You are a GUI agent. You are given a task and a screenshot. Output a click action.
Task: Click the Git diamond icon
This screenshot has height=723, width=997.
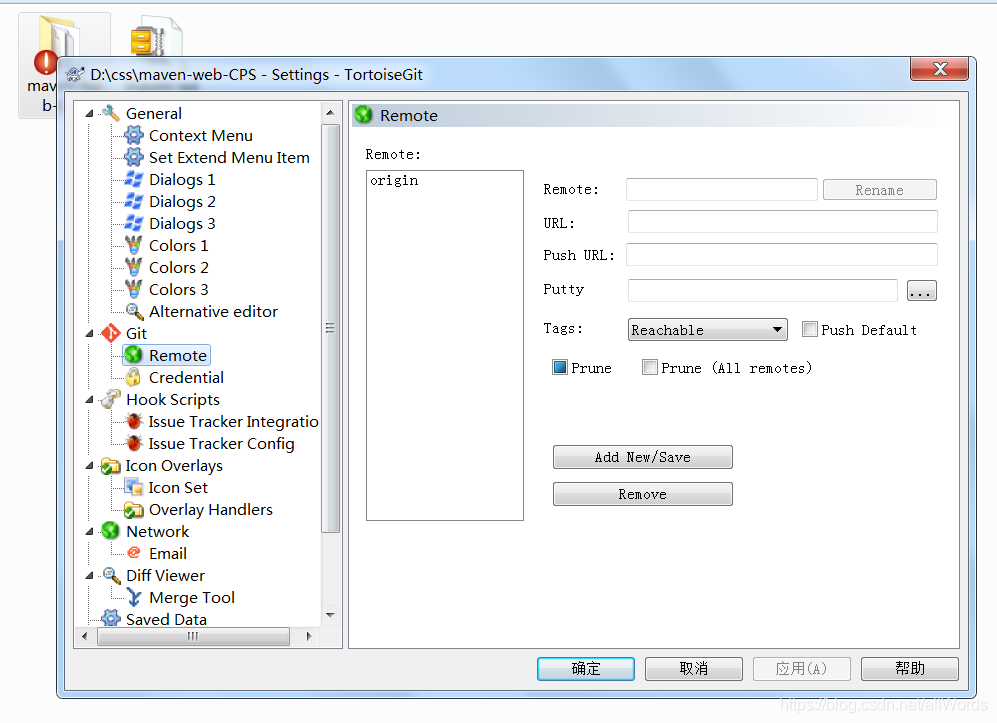(111, 333)
